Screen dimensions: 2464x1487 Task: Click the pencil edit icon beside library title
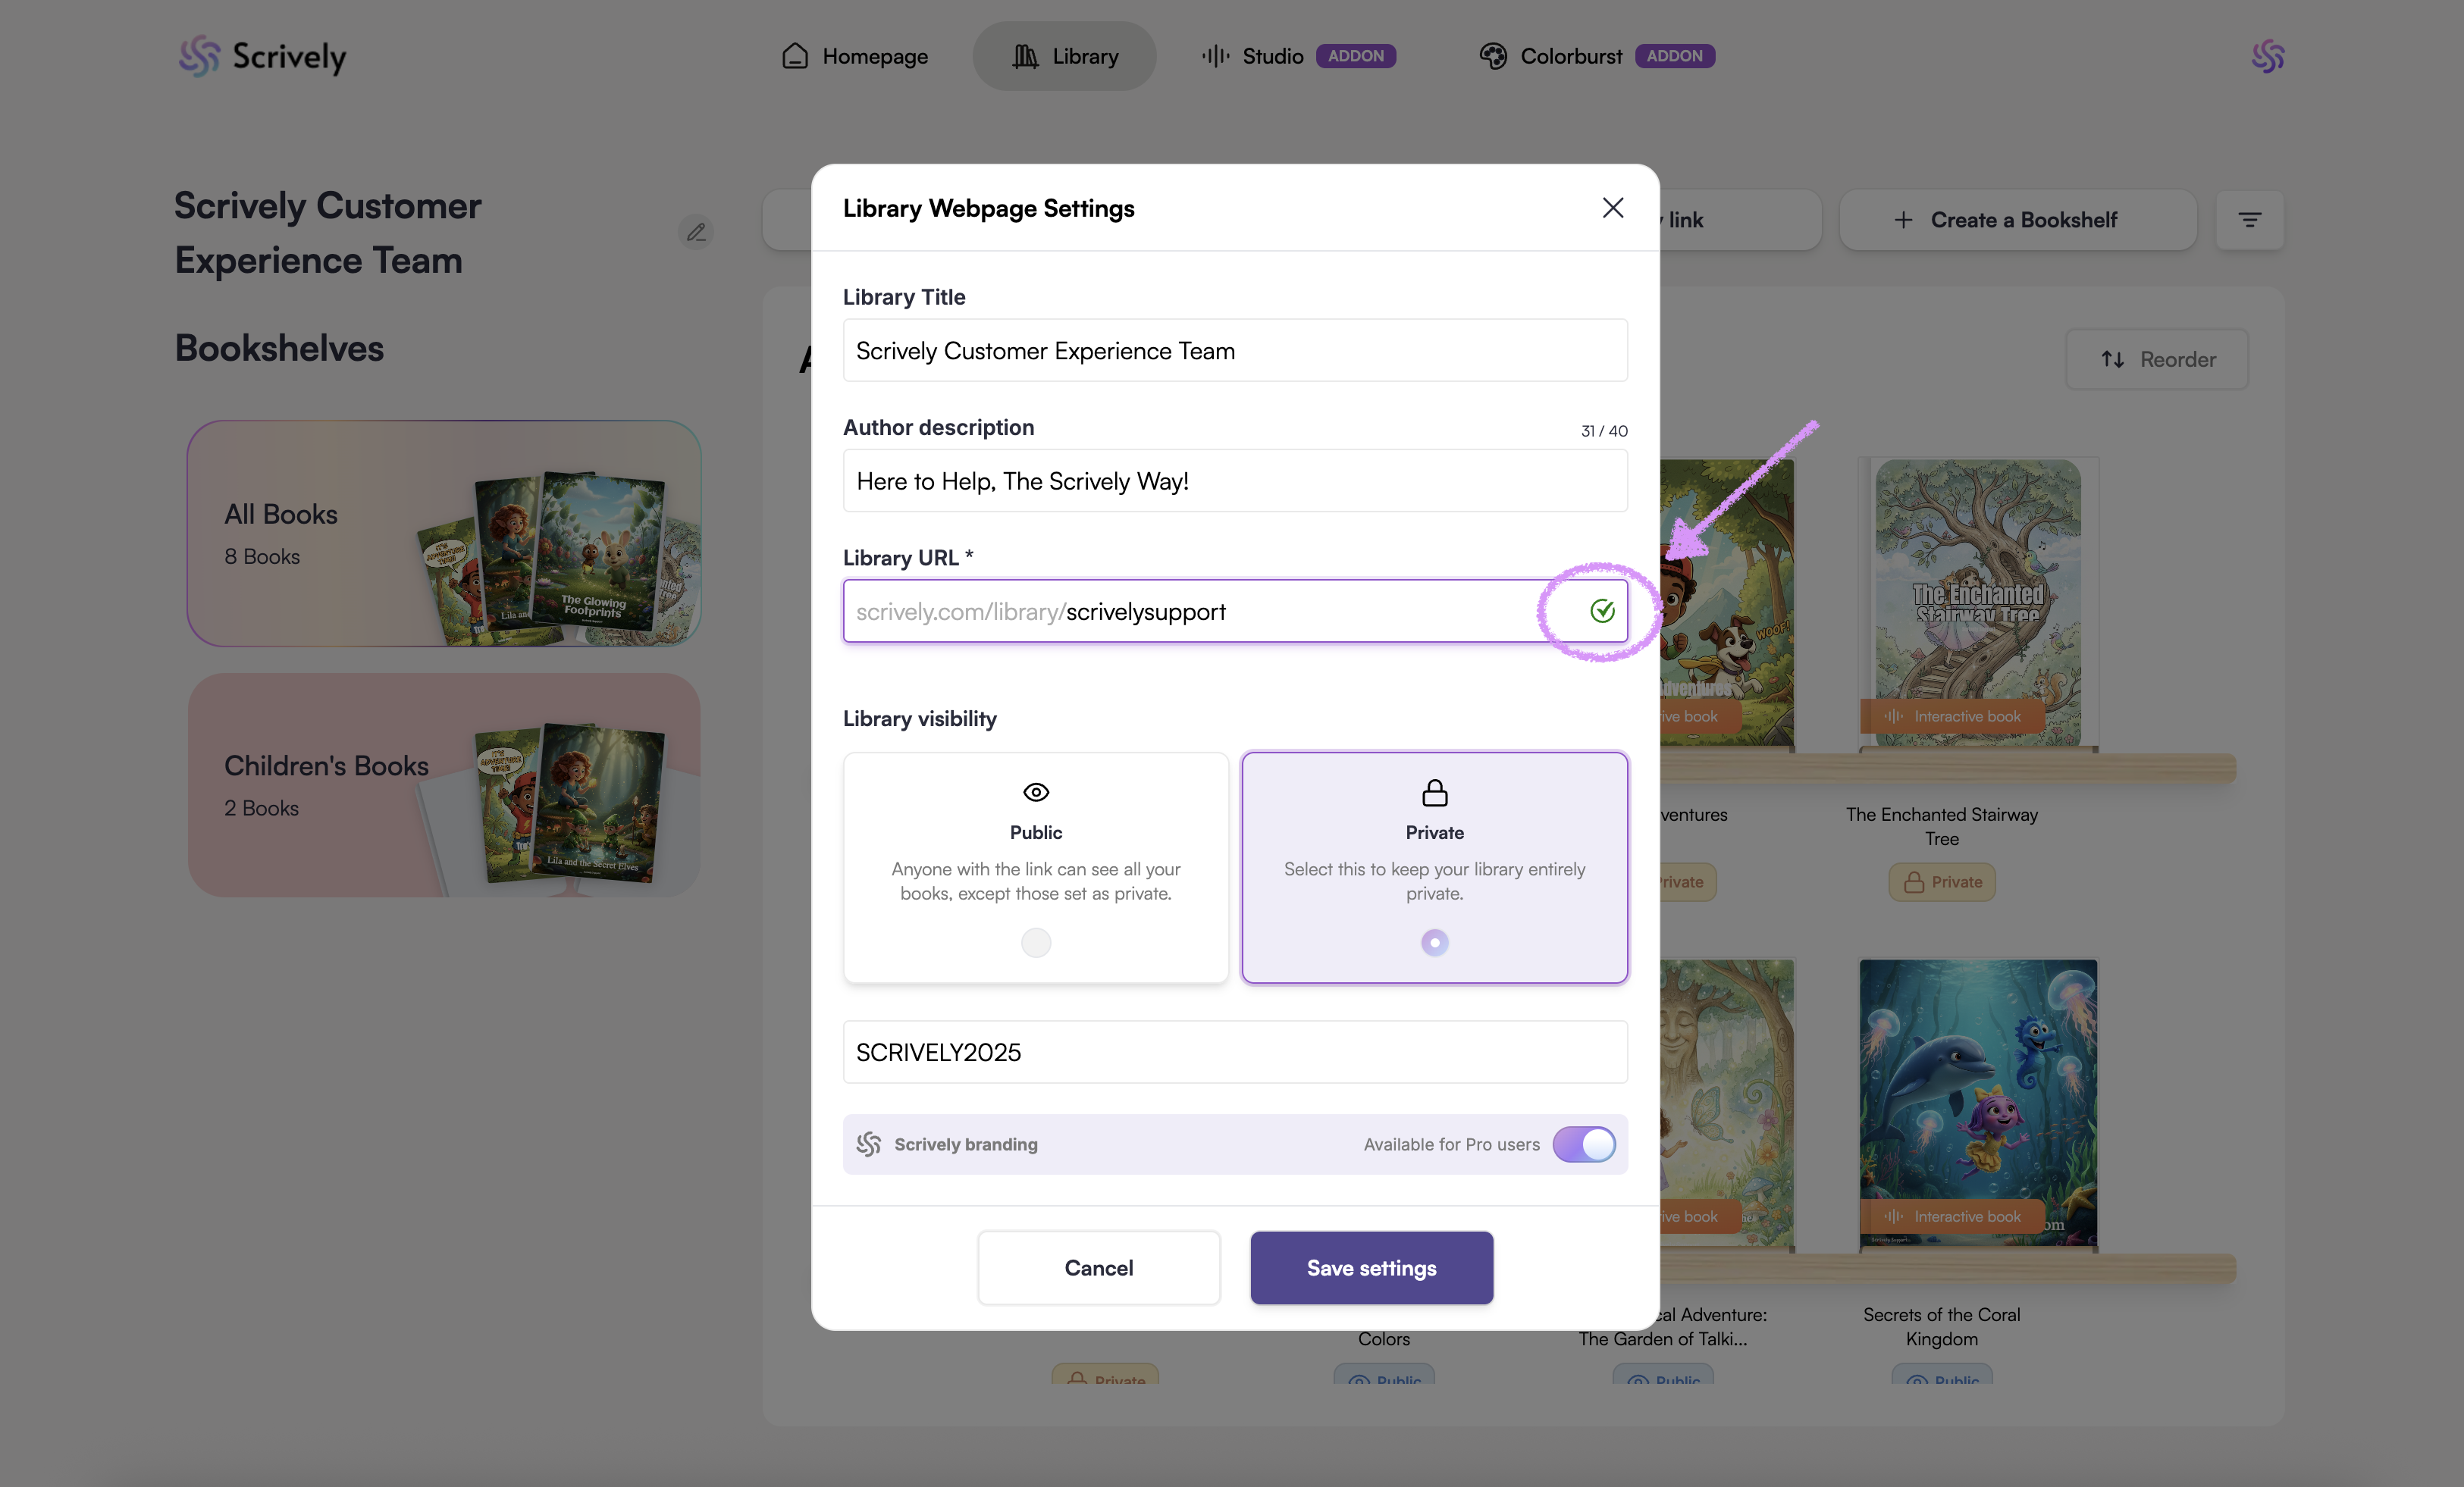(696, 232)
